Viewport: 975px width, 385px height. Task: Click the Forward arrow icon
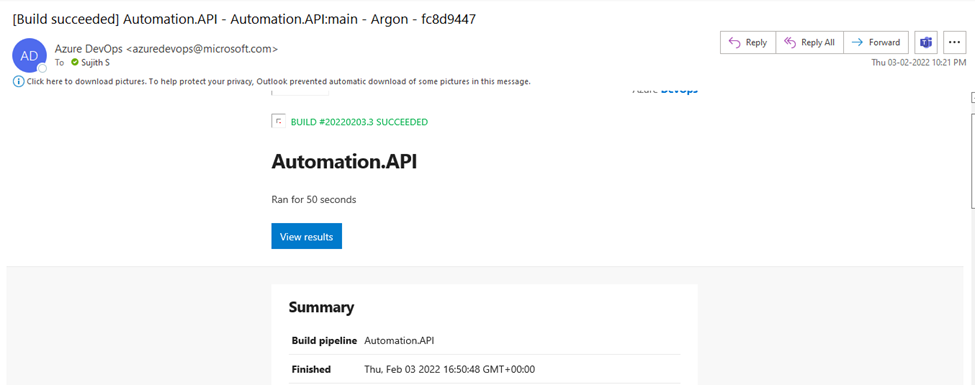coord(857,42)
